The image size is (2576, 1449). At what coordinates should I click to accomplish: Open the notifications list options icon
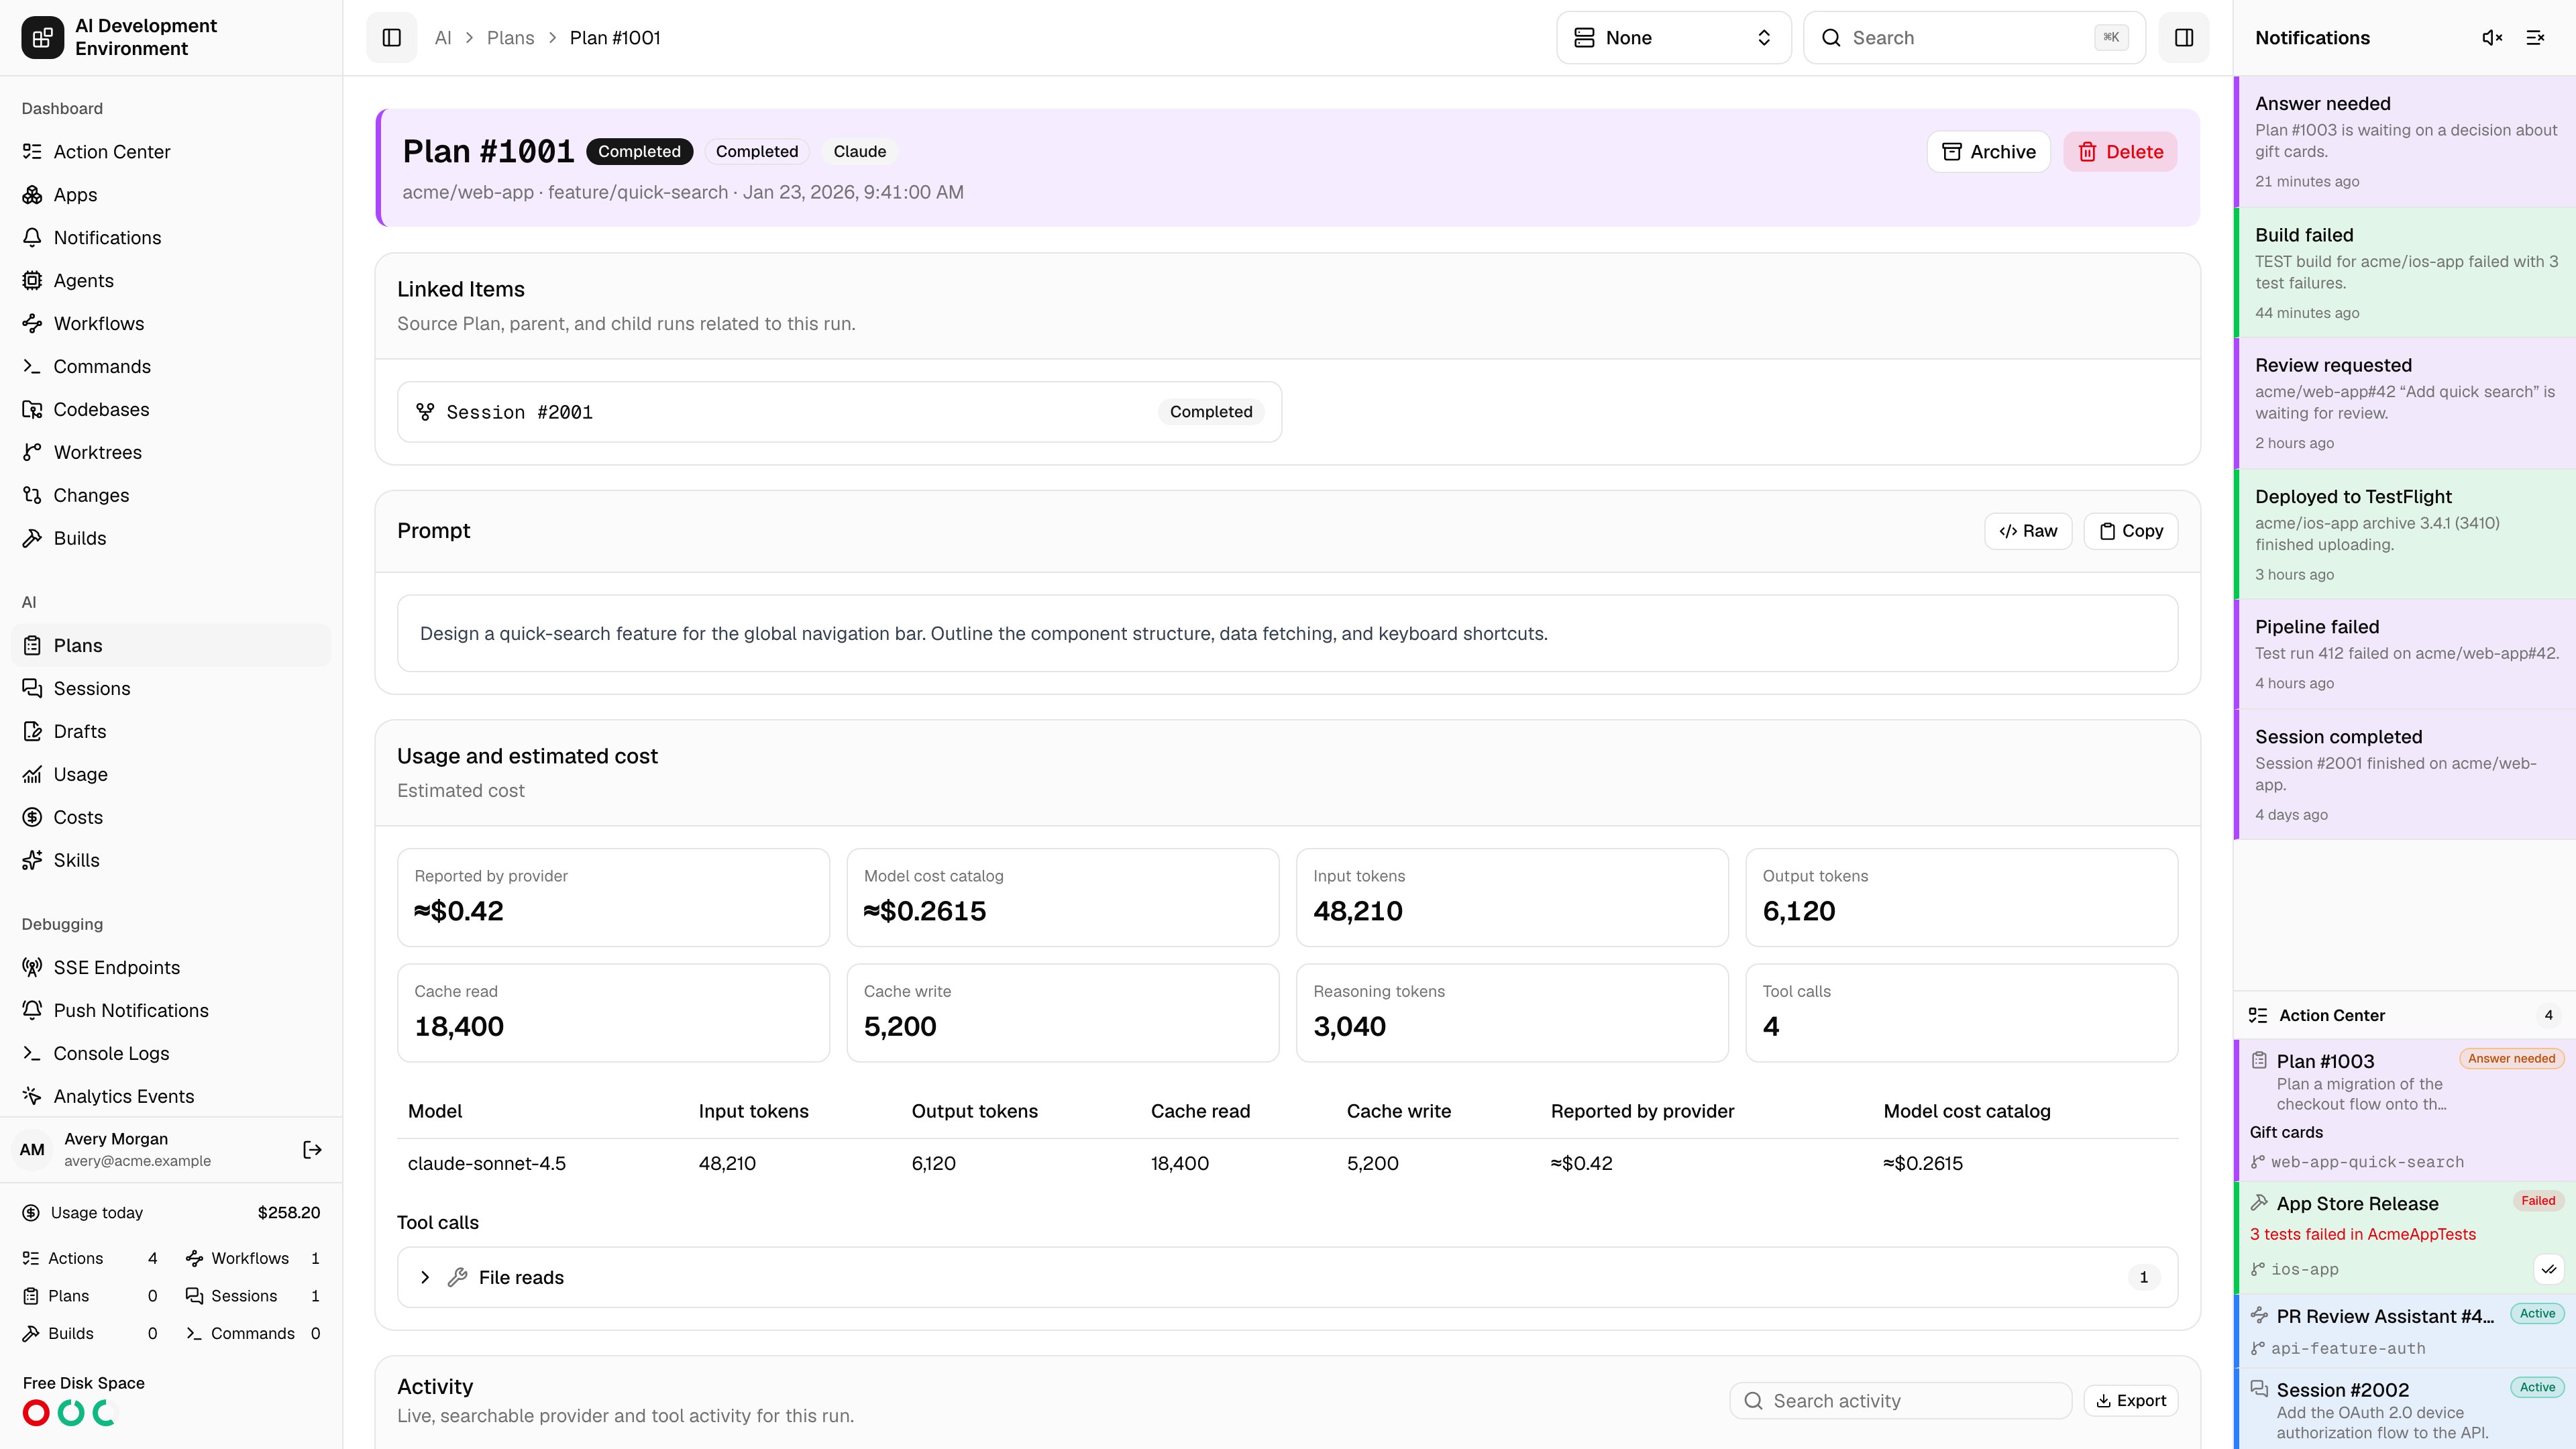[x=2535, y=38]
